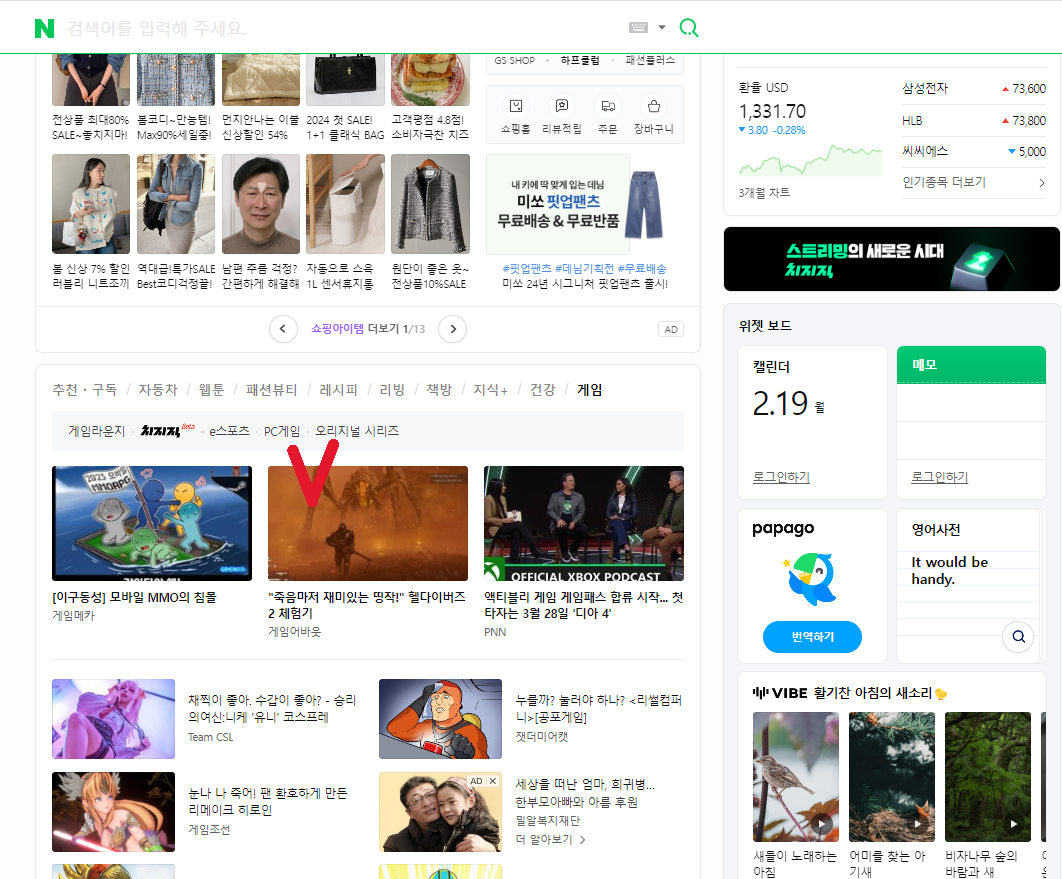The image size is (1062, 879).
Task: Open 인기종목 더보기 chevron
Action: (1042, 183)
